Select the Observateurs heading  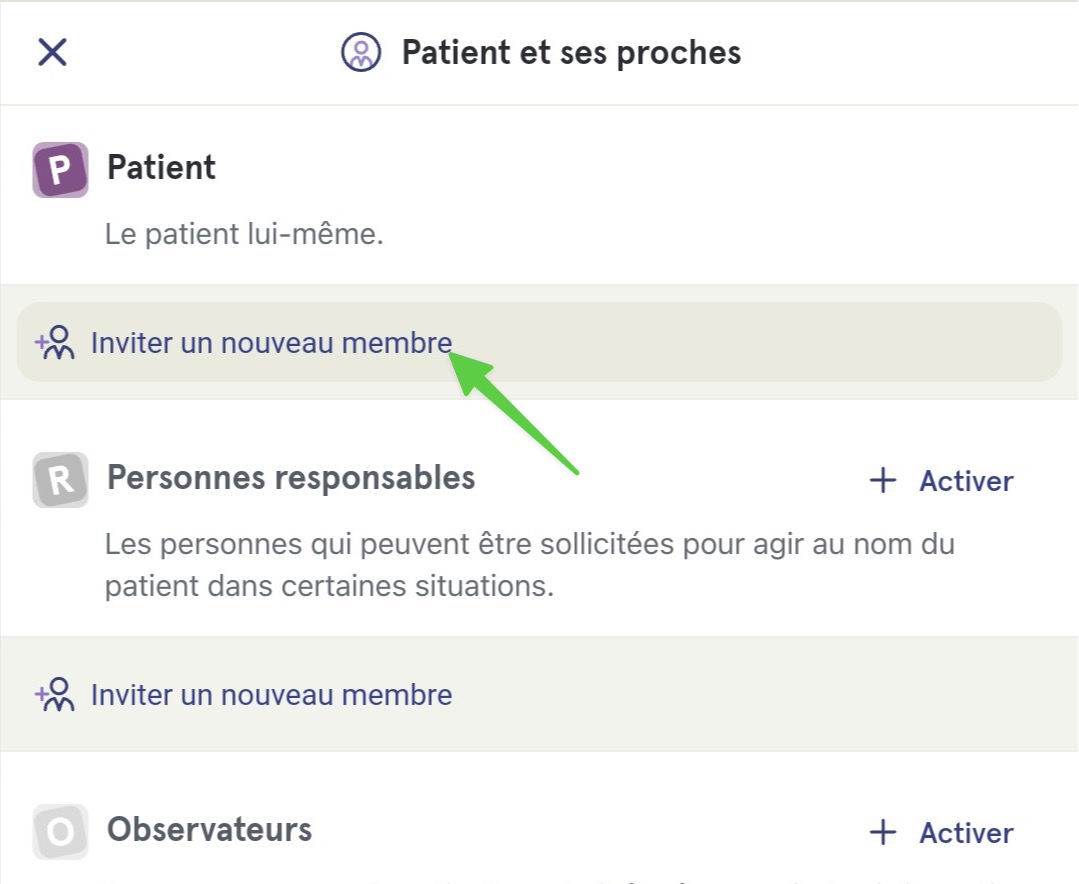(209, 829)
